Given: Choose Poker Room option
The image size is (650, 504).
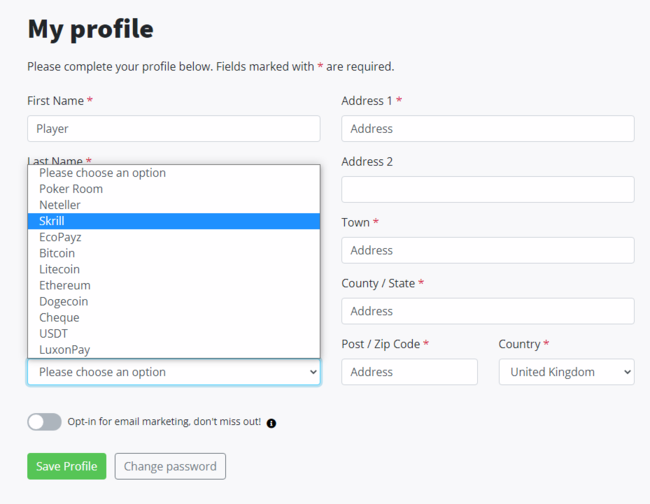Looking at the screenshot, I should click(174, 189).
